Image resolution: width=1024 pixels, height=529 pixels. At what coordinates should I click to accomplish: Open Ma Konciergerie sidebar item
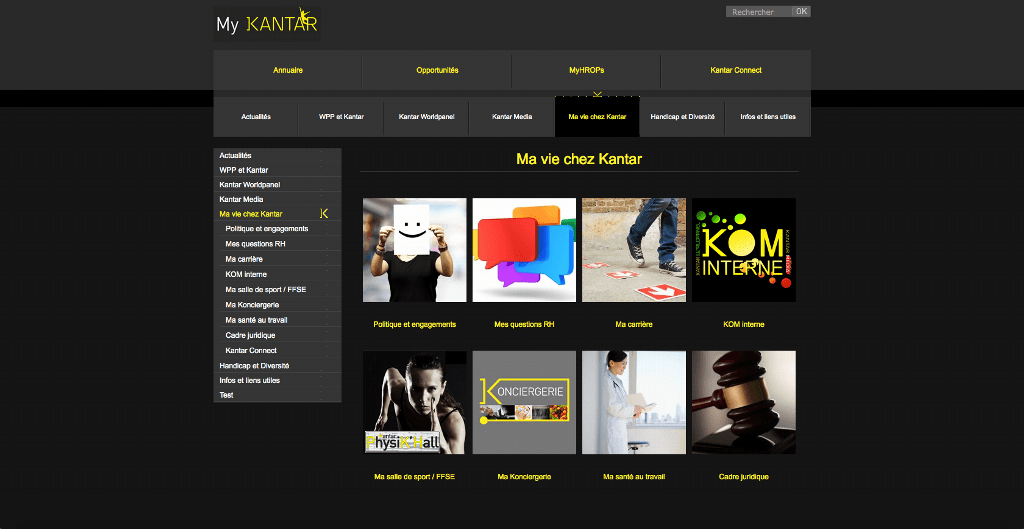pos(278,304)
